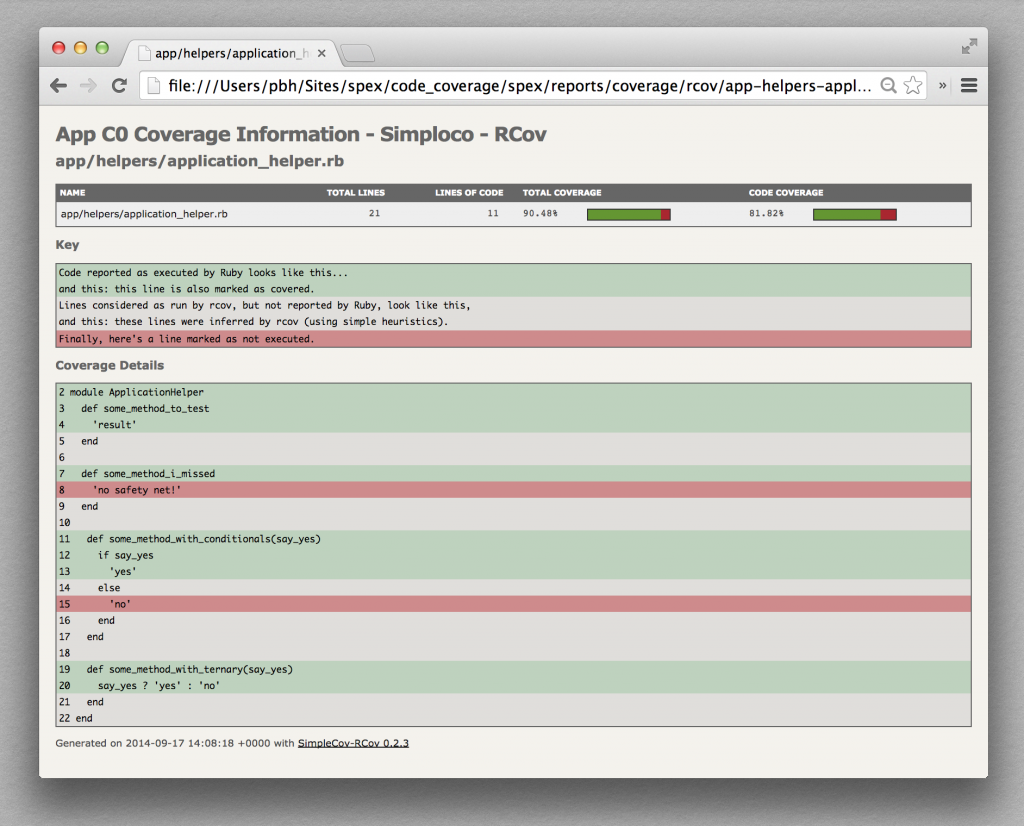
Task: Click code line 2 module ApplicationHelper
Action: point(513,392)
